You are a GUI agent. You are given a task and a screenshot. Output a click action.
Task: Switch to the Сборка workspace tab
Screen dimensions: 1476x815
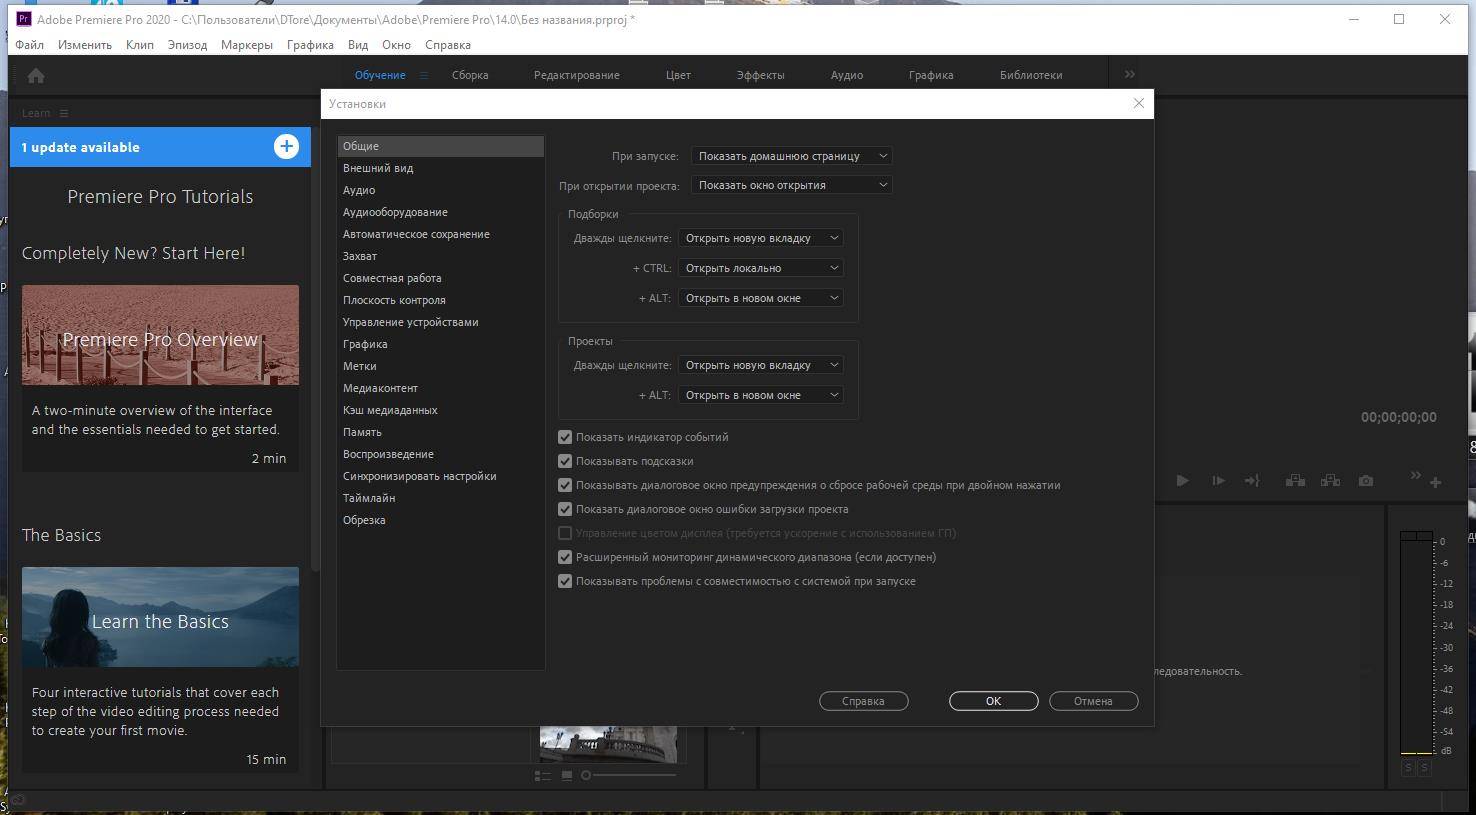(x=470, y=75)
